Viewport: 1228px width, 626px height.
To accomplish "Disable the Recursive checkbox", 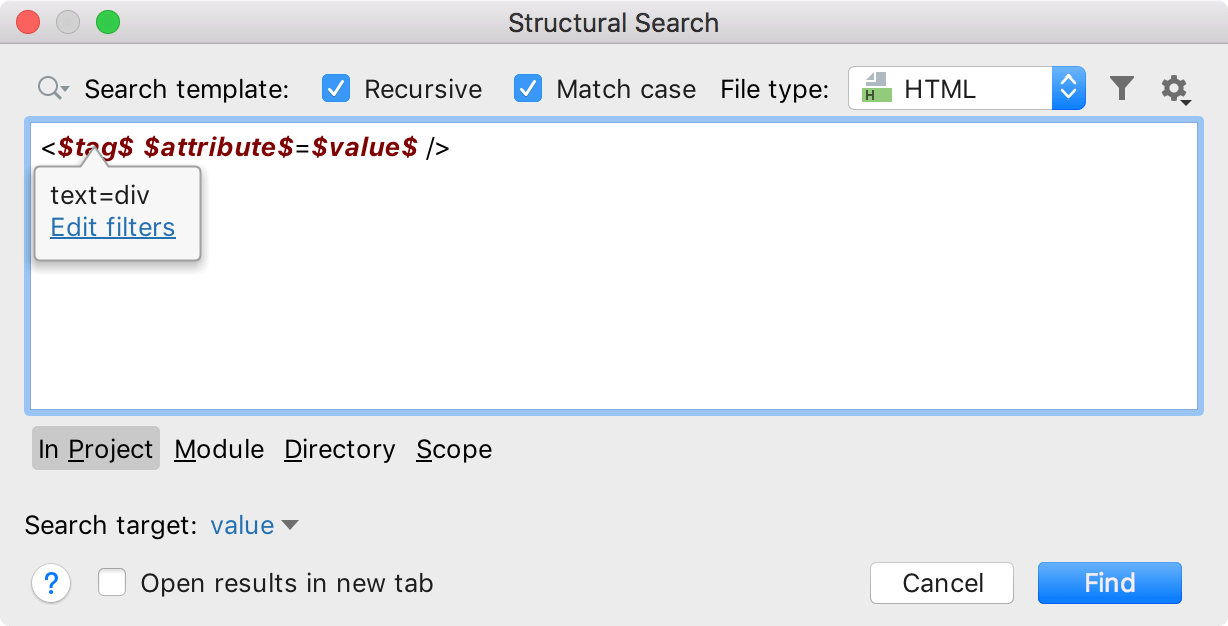I will [x=335, y=88].
